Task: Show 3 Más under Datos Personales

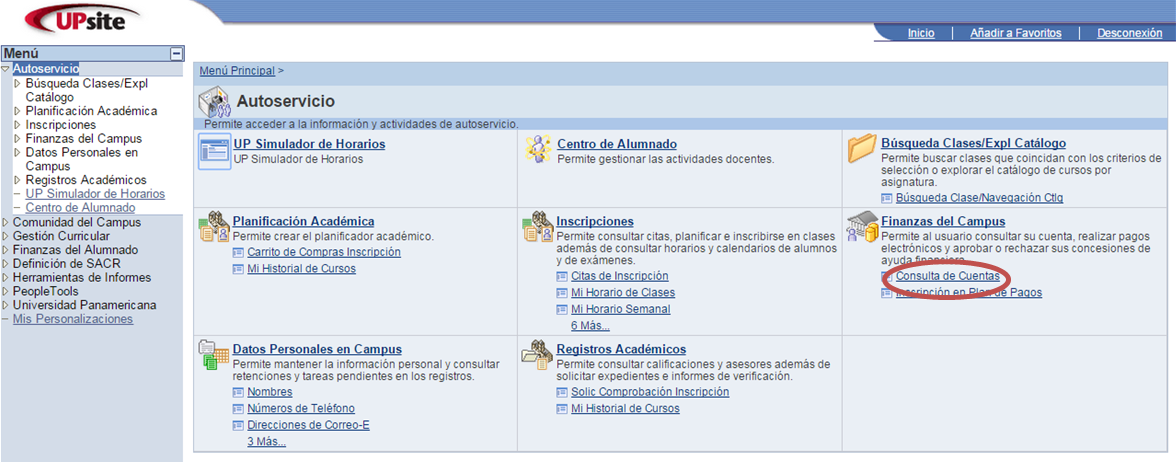Action: 266,442
